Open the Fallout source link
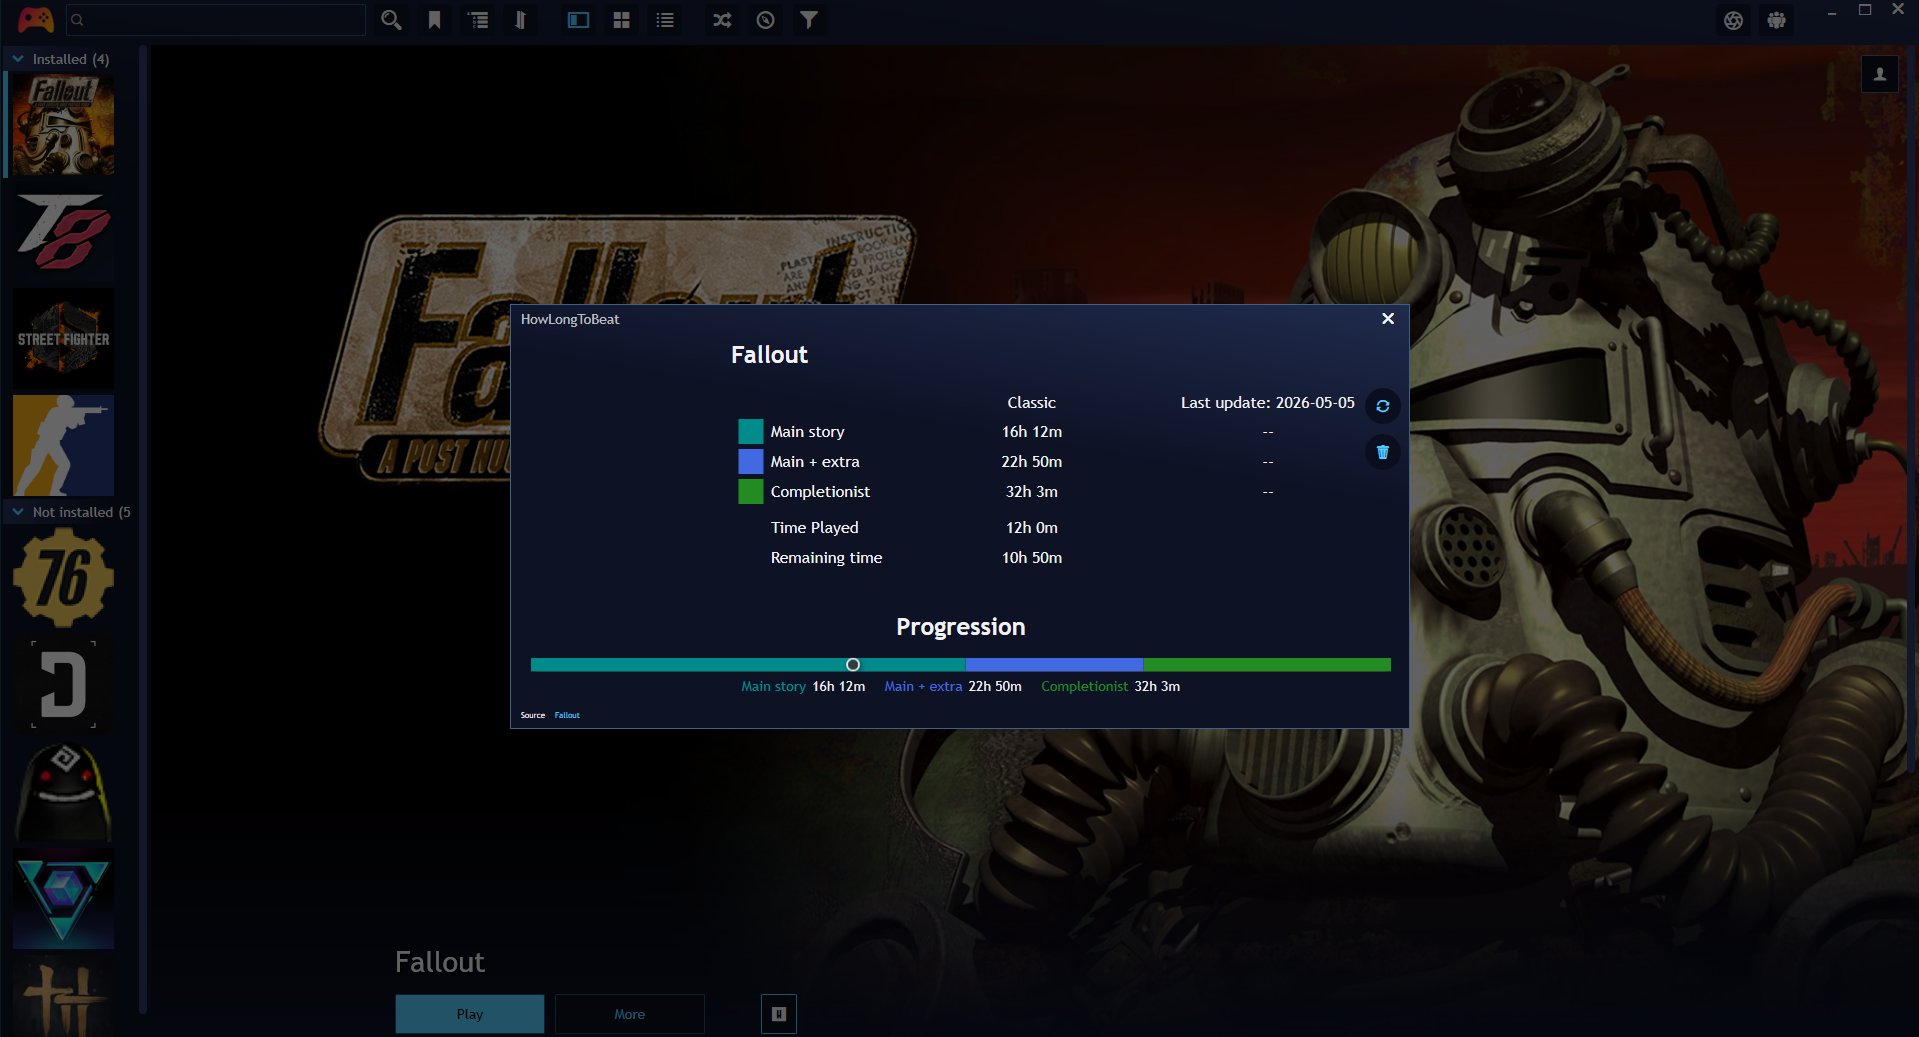This screenshot has height=1037, width=1919. click(x=567, y=715)
